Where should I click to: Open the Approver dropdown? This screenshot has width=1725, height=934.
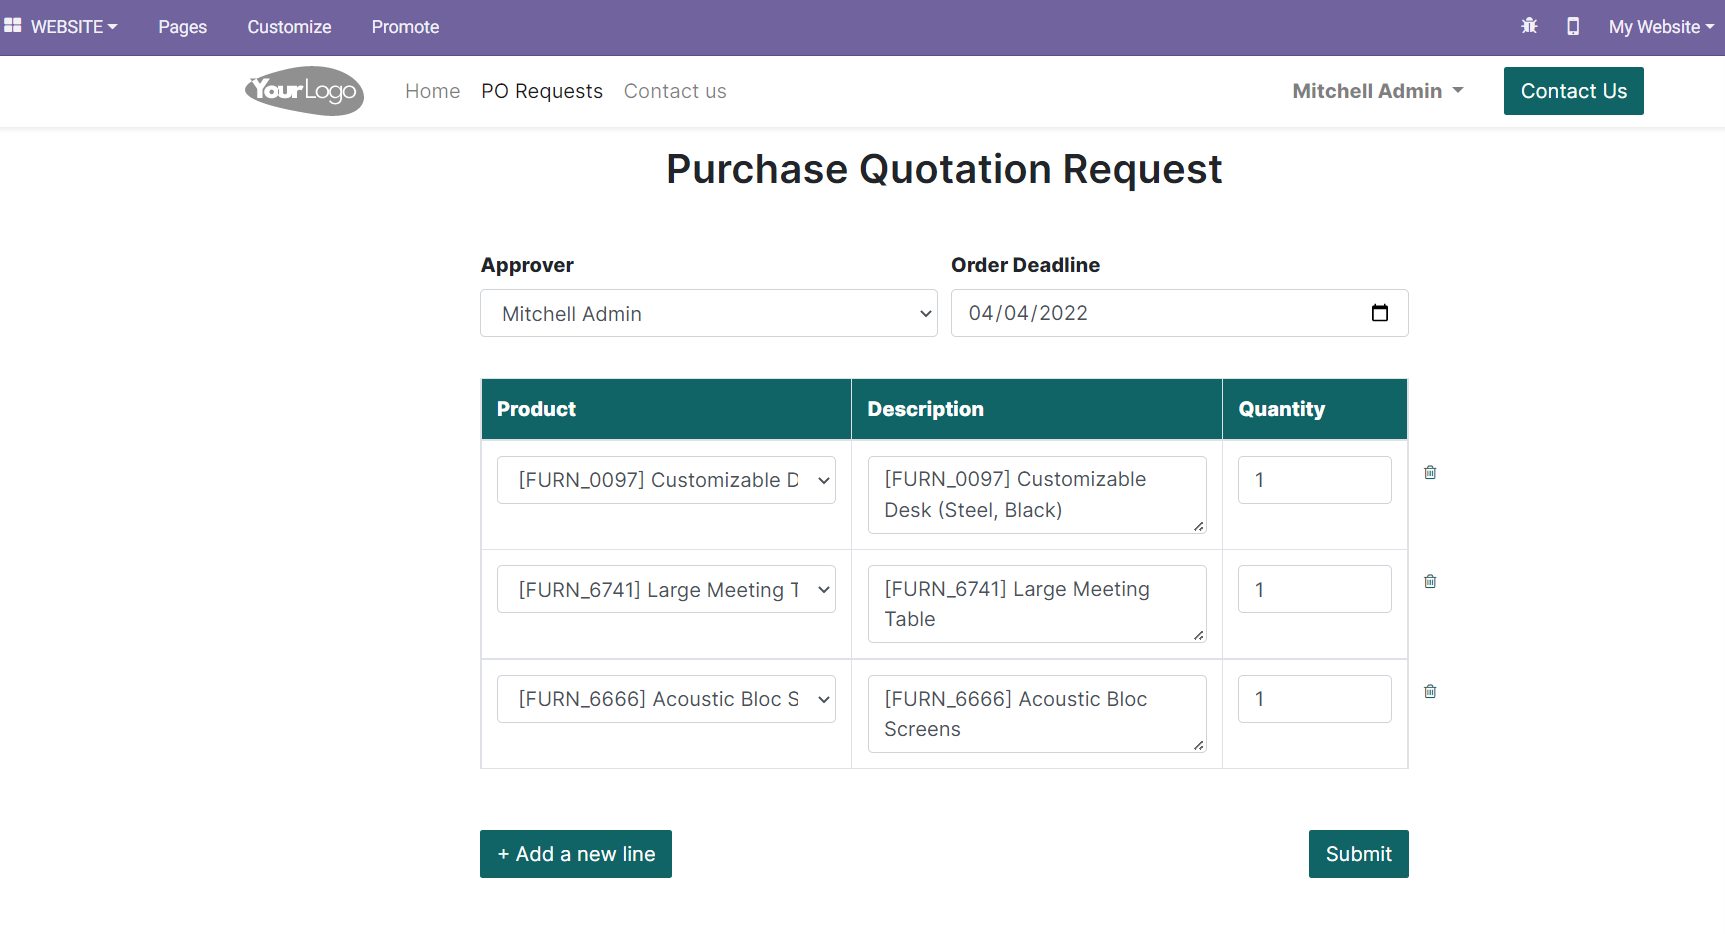click(708, 313)
